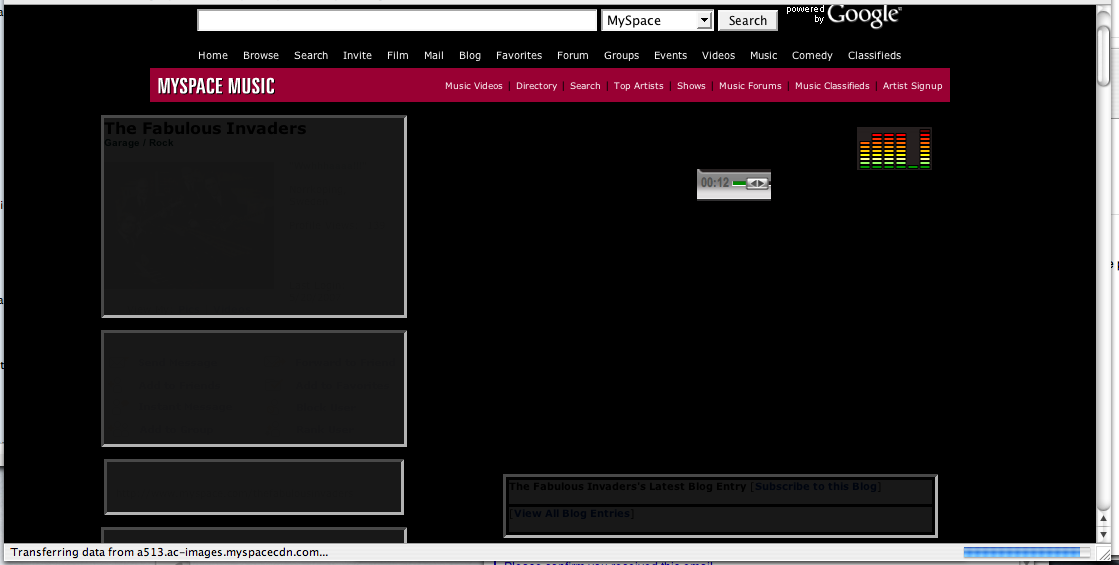This screenshot has width=1119, height=565.
Task: Click the page loading progress bar
Action: pos(1026,552)
